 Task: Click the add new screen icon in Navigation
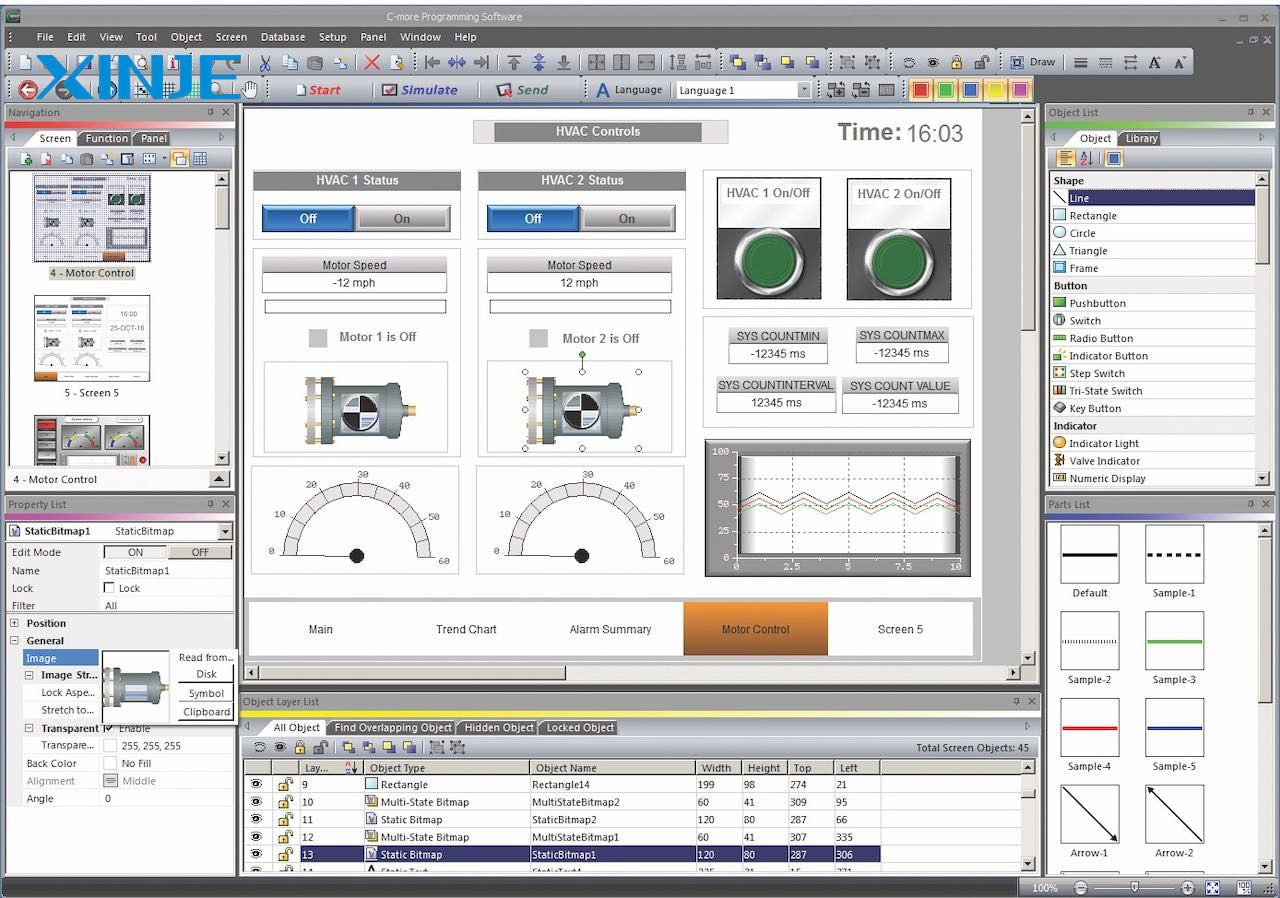point(27,159)
